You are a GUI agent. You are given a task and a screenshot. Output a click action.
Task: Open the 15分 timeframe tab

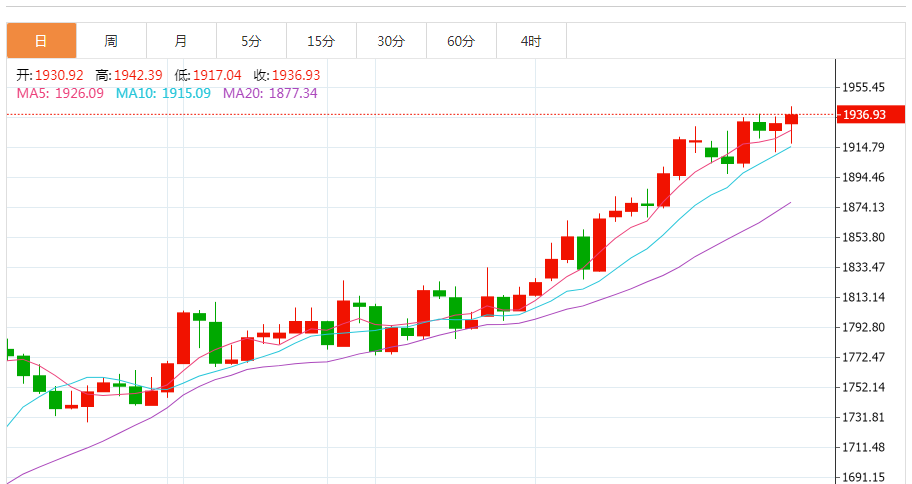[x=321, y=41]
